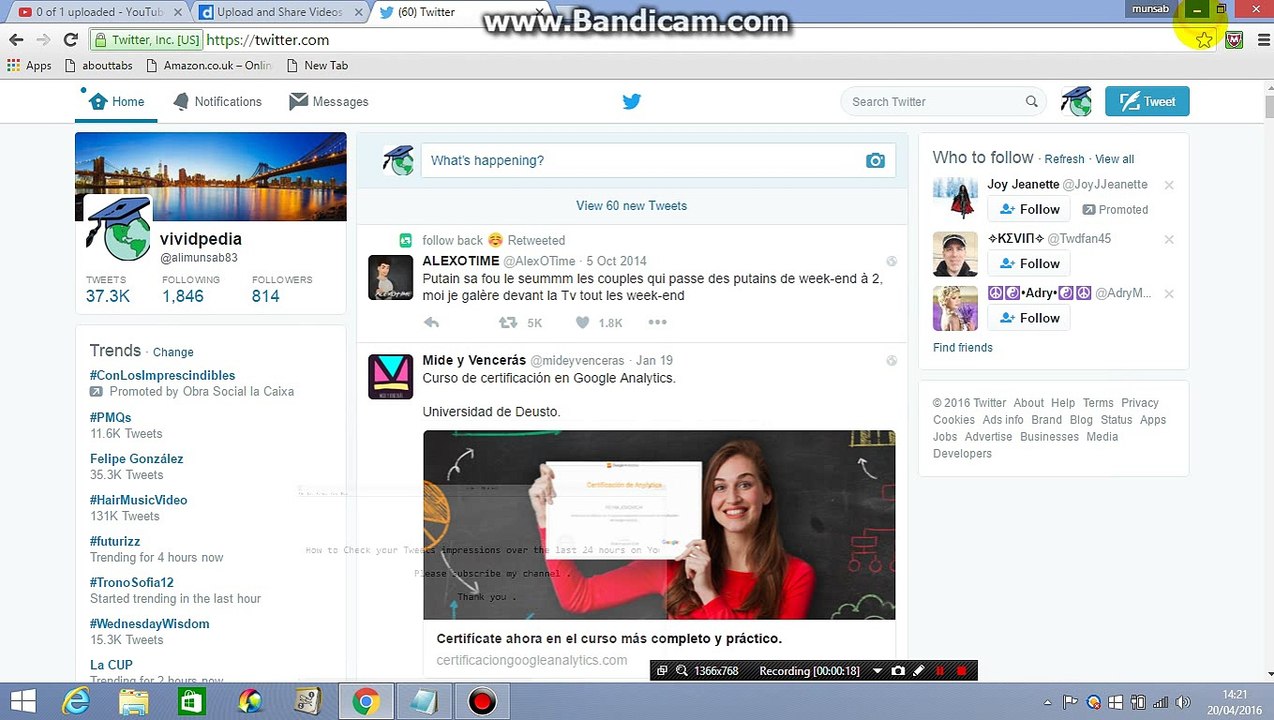Open Help link in footer
This screenshot has width=1274, height=720.
point(1063,403)
